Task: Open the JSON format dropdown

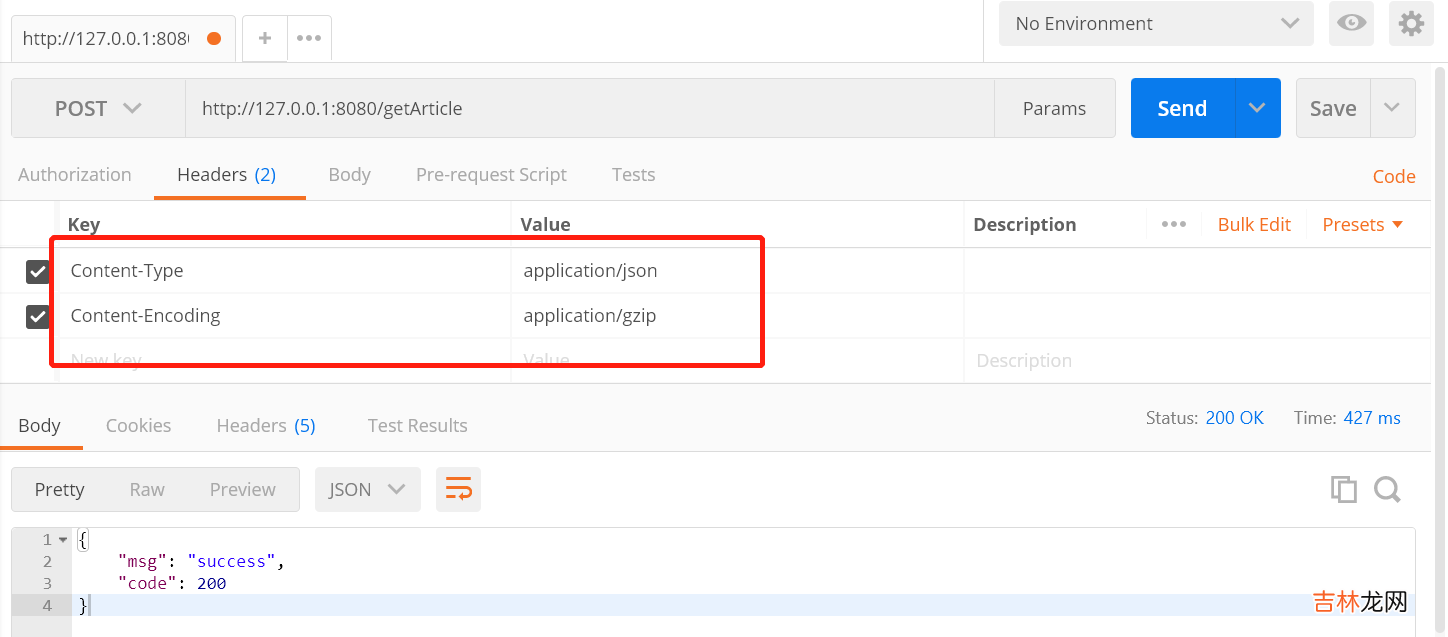Action: point(367,489)
